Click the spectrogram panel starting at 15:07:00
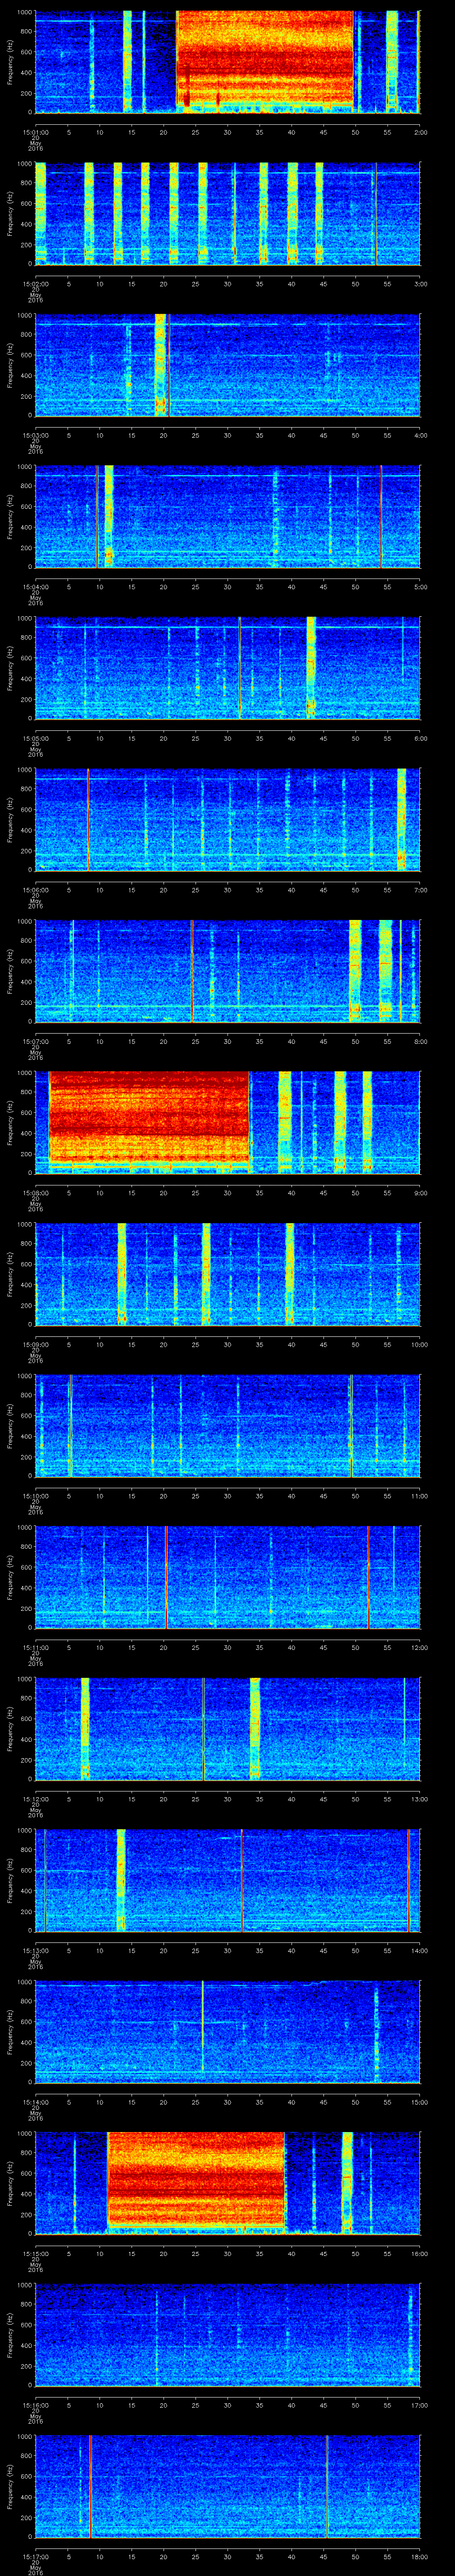 click(x=227, y=970)
